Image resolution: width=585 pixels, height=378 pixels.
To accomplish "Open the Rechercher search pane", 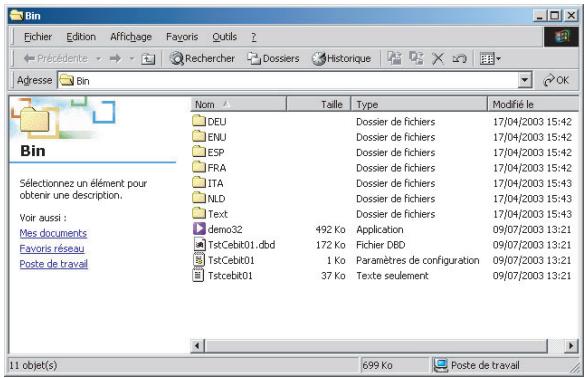I will pos(202,59).
